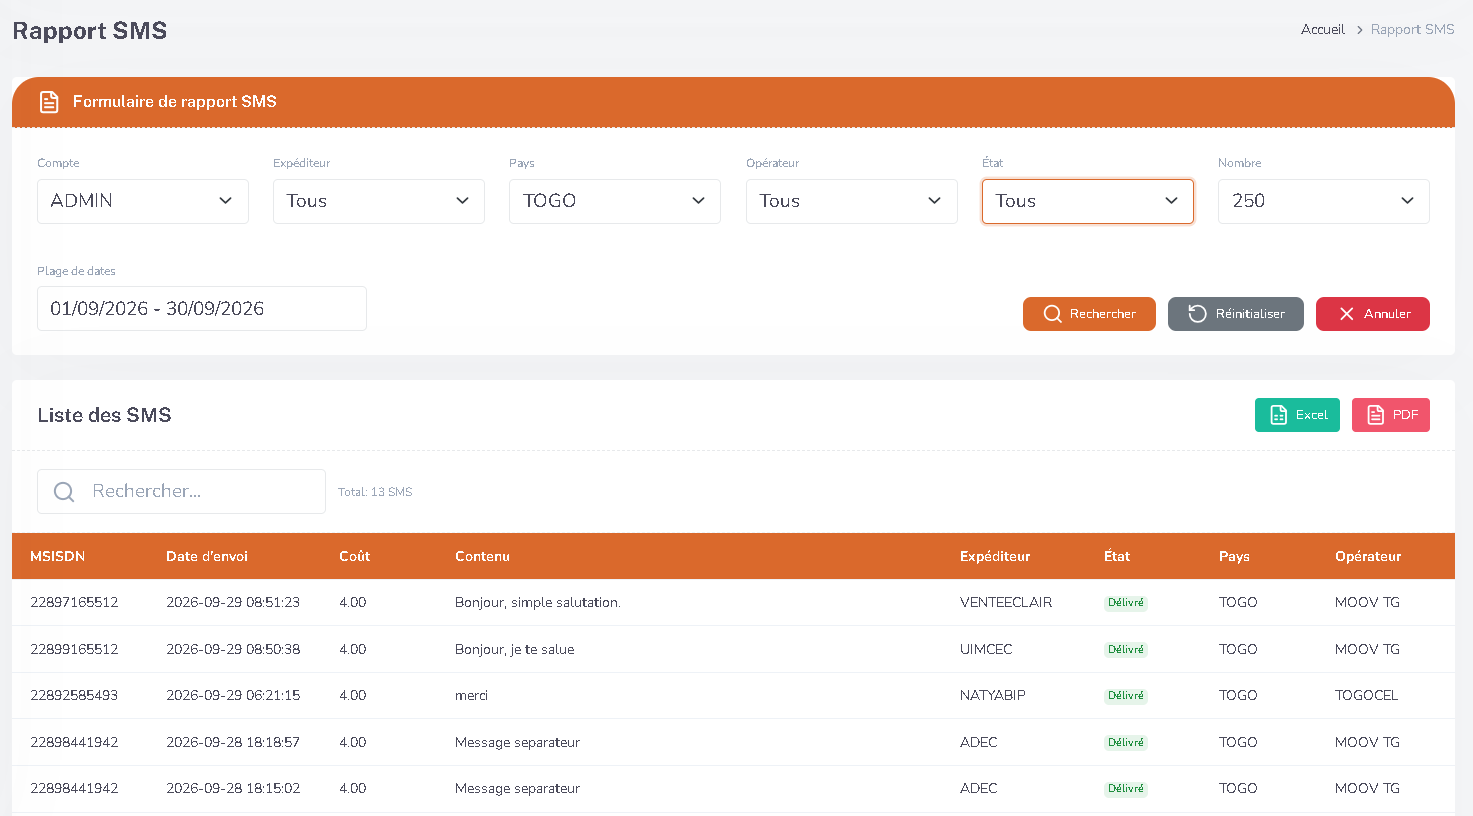The image size is (1473, 816).
Task: Click the message 'Bonjour, je te salue'
Action: click(515, 650)
